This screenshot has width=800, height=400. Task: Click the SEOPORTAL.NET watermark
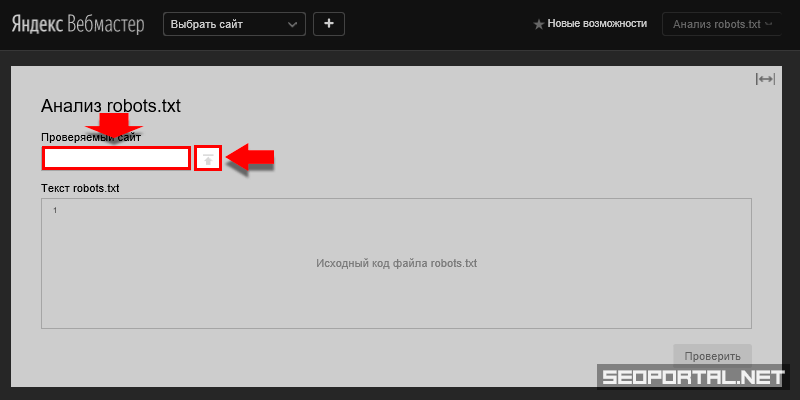[x=697, y=378]
